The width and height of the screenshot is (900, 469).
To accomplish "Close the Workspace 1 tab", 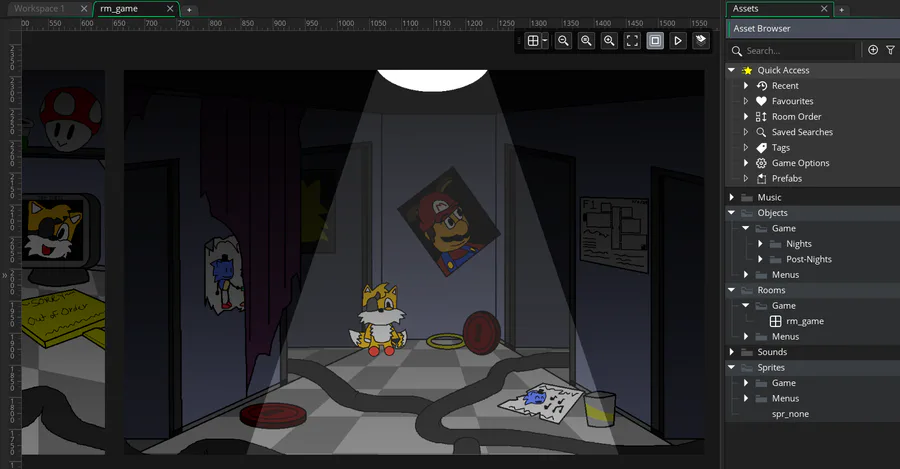I will (x=84, y=9).
